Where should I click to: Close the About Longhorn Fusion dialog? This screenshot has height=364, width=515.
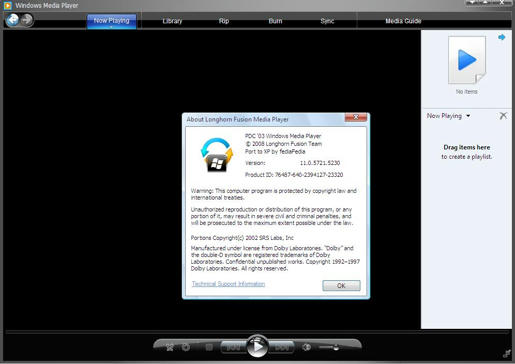pyautogui.click(x=356, y=117)
